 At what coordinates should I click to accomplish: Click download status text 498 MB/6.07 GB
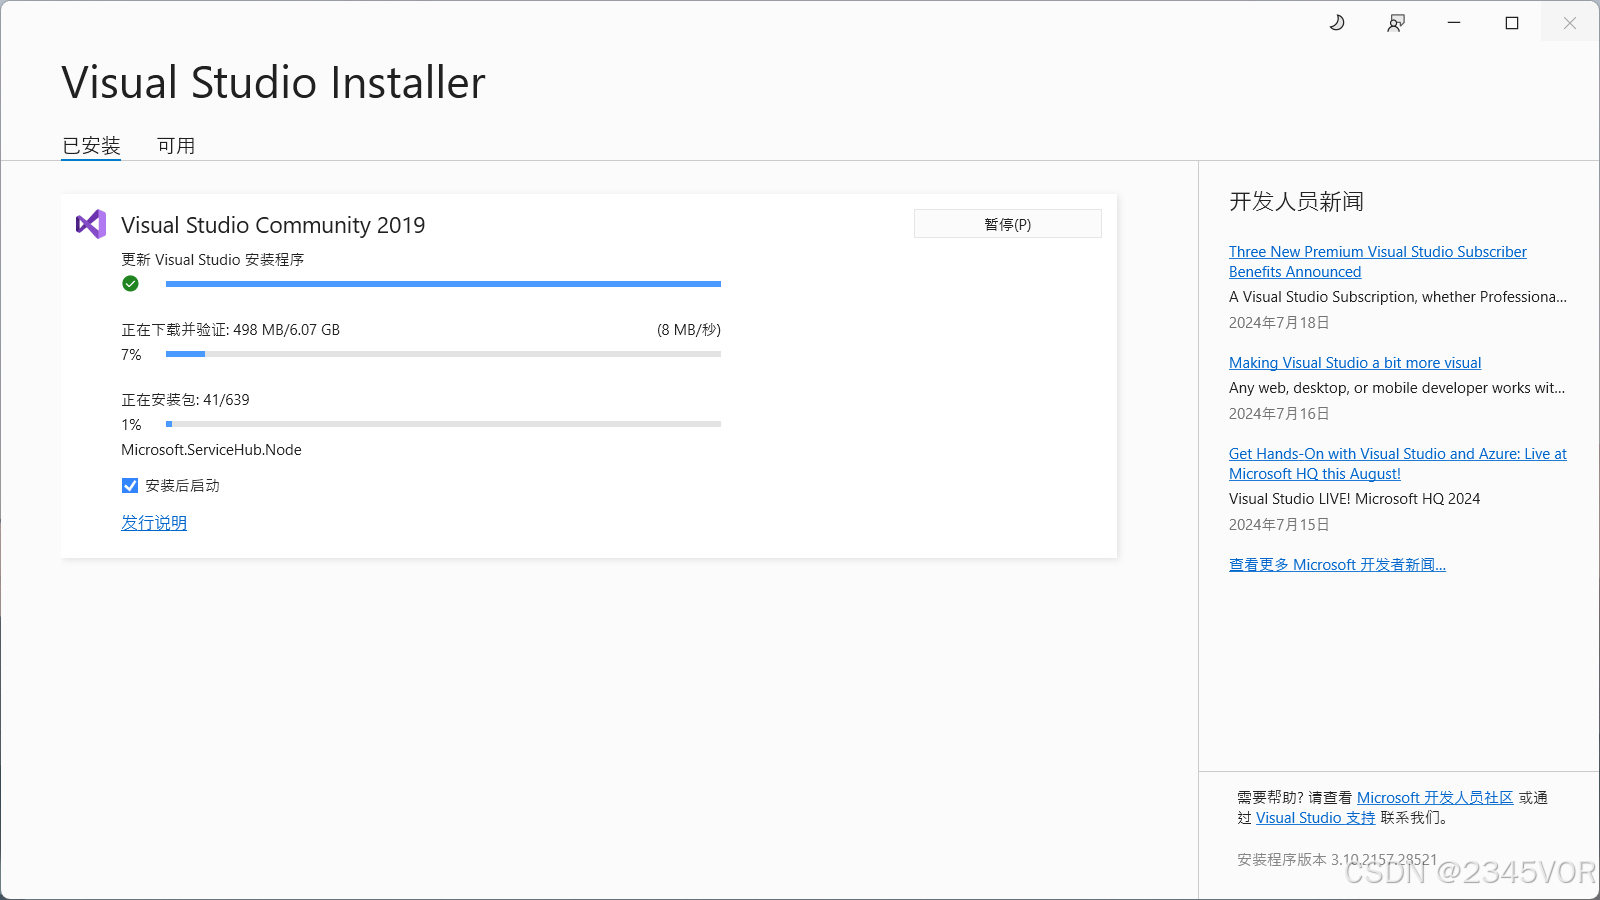(x=231, y=330)
